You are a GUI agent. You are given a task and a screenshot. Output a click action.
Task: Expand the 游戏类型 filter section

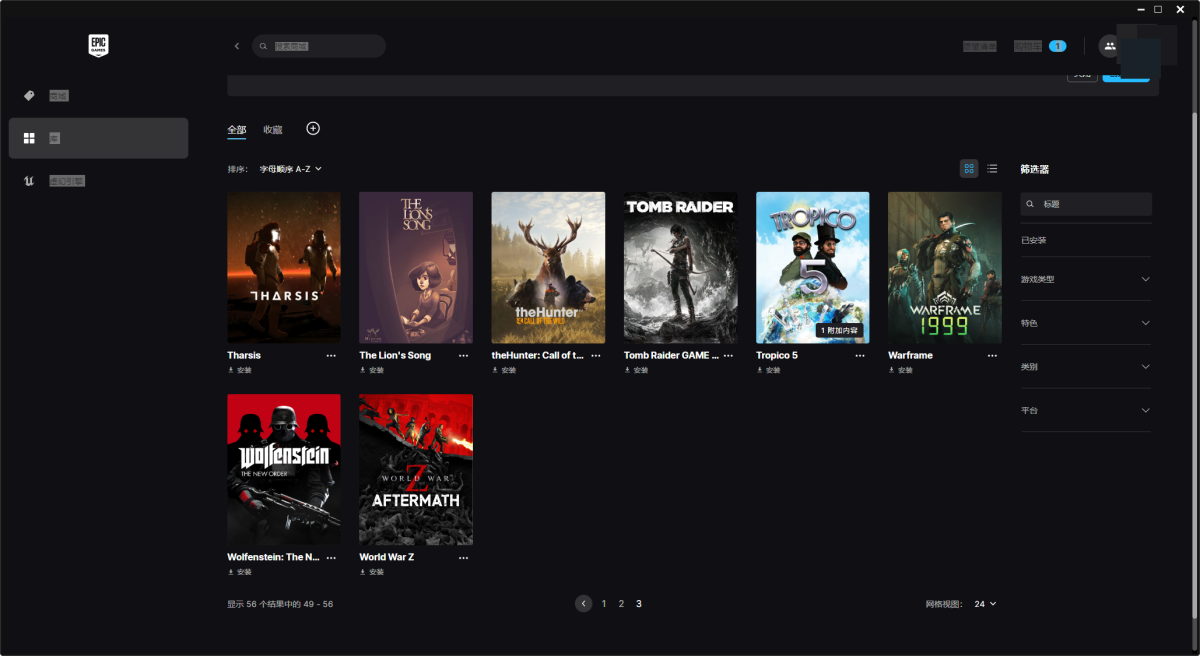click(x=1086, y=279)
